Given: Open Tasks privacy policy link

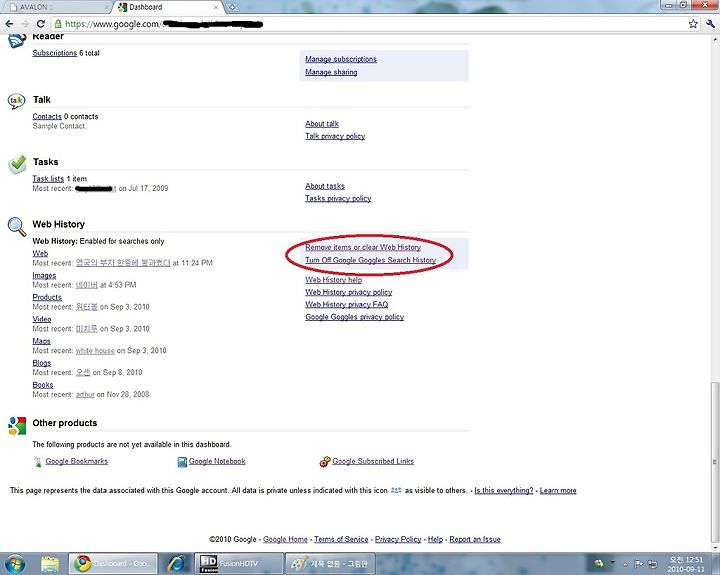Looking at the screenshot, I should click(x=338, y=198).
